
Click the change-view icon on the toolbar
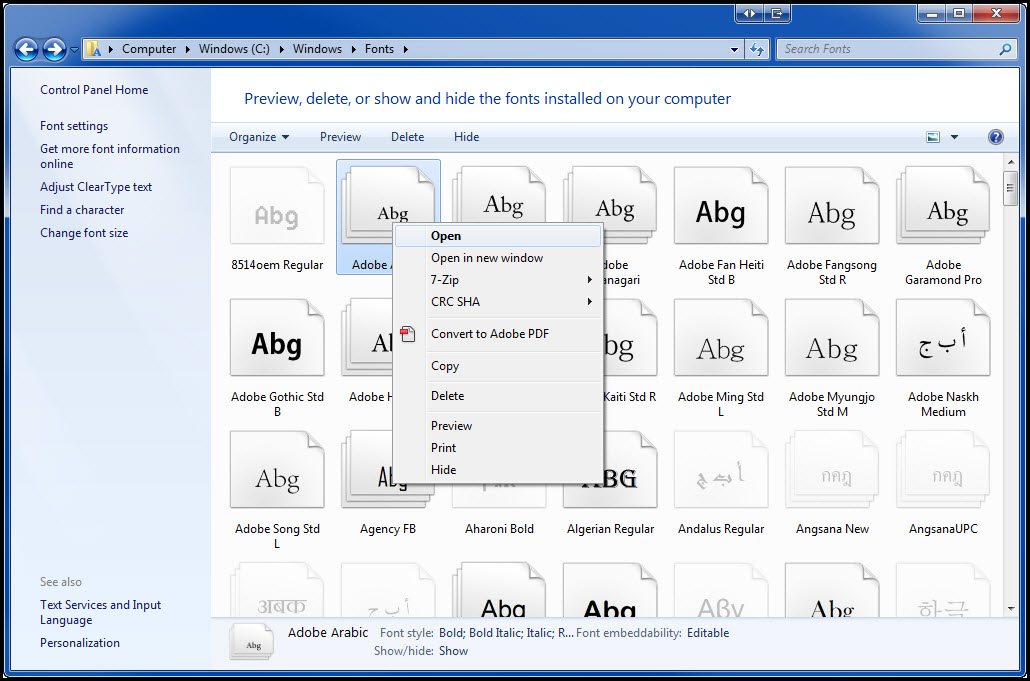click(x=932, y=136)
